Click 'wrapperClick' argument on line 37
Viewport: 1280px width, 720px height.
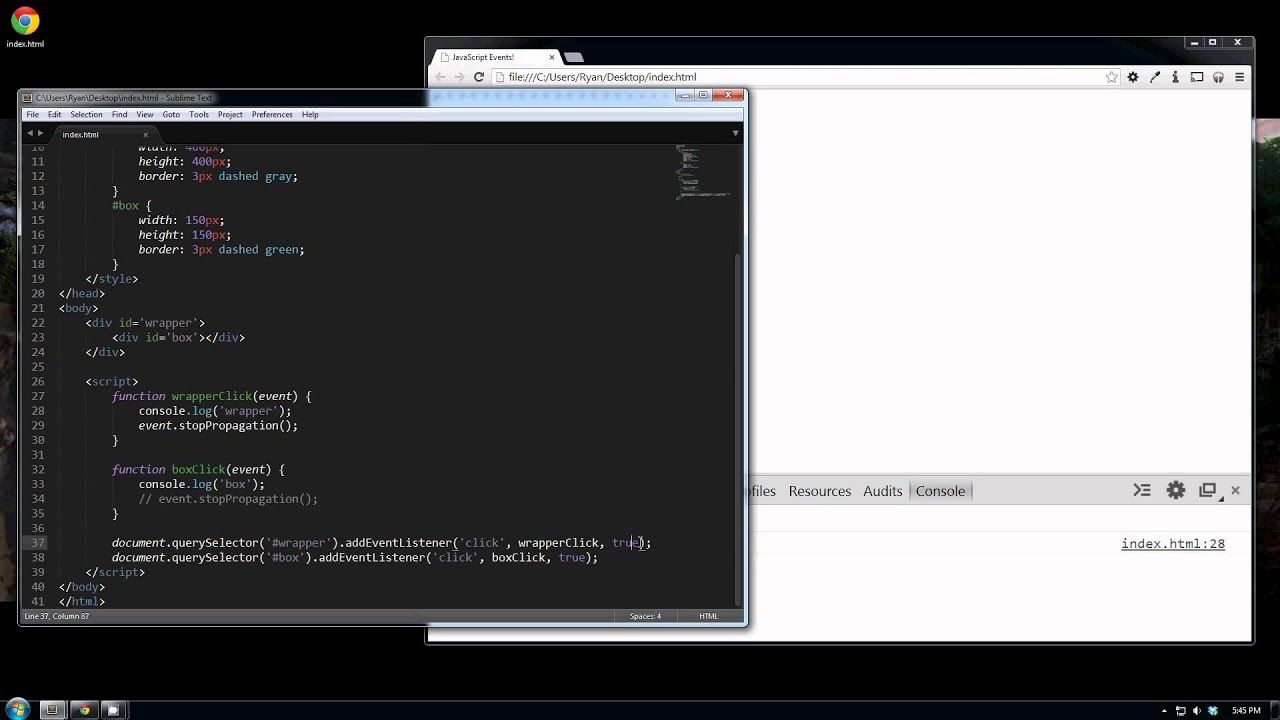tap(559, 543)
